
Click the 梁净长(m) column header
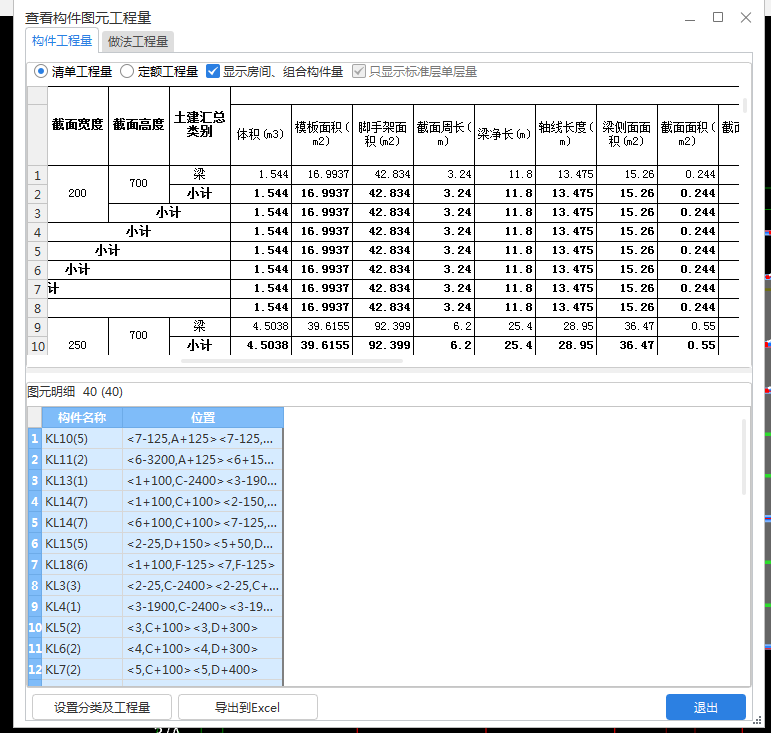(x=504, y=135)
